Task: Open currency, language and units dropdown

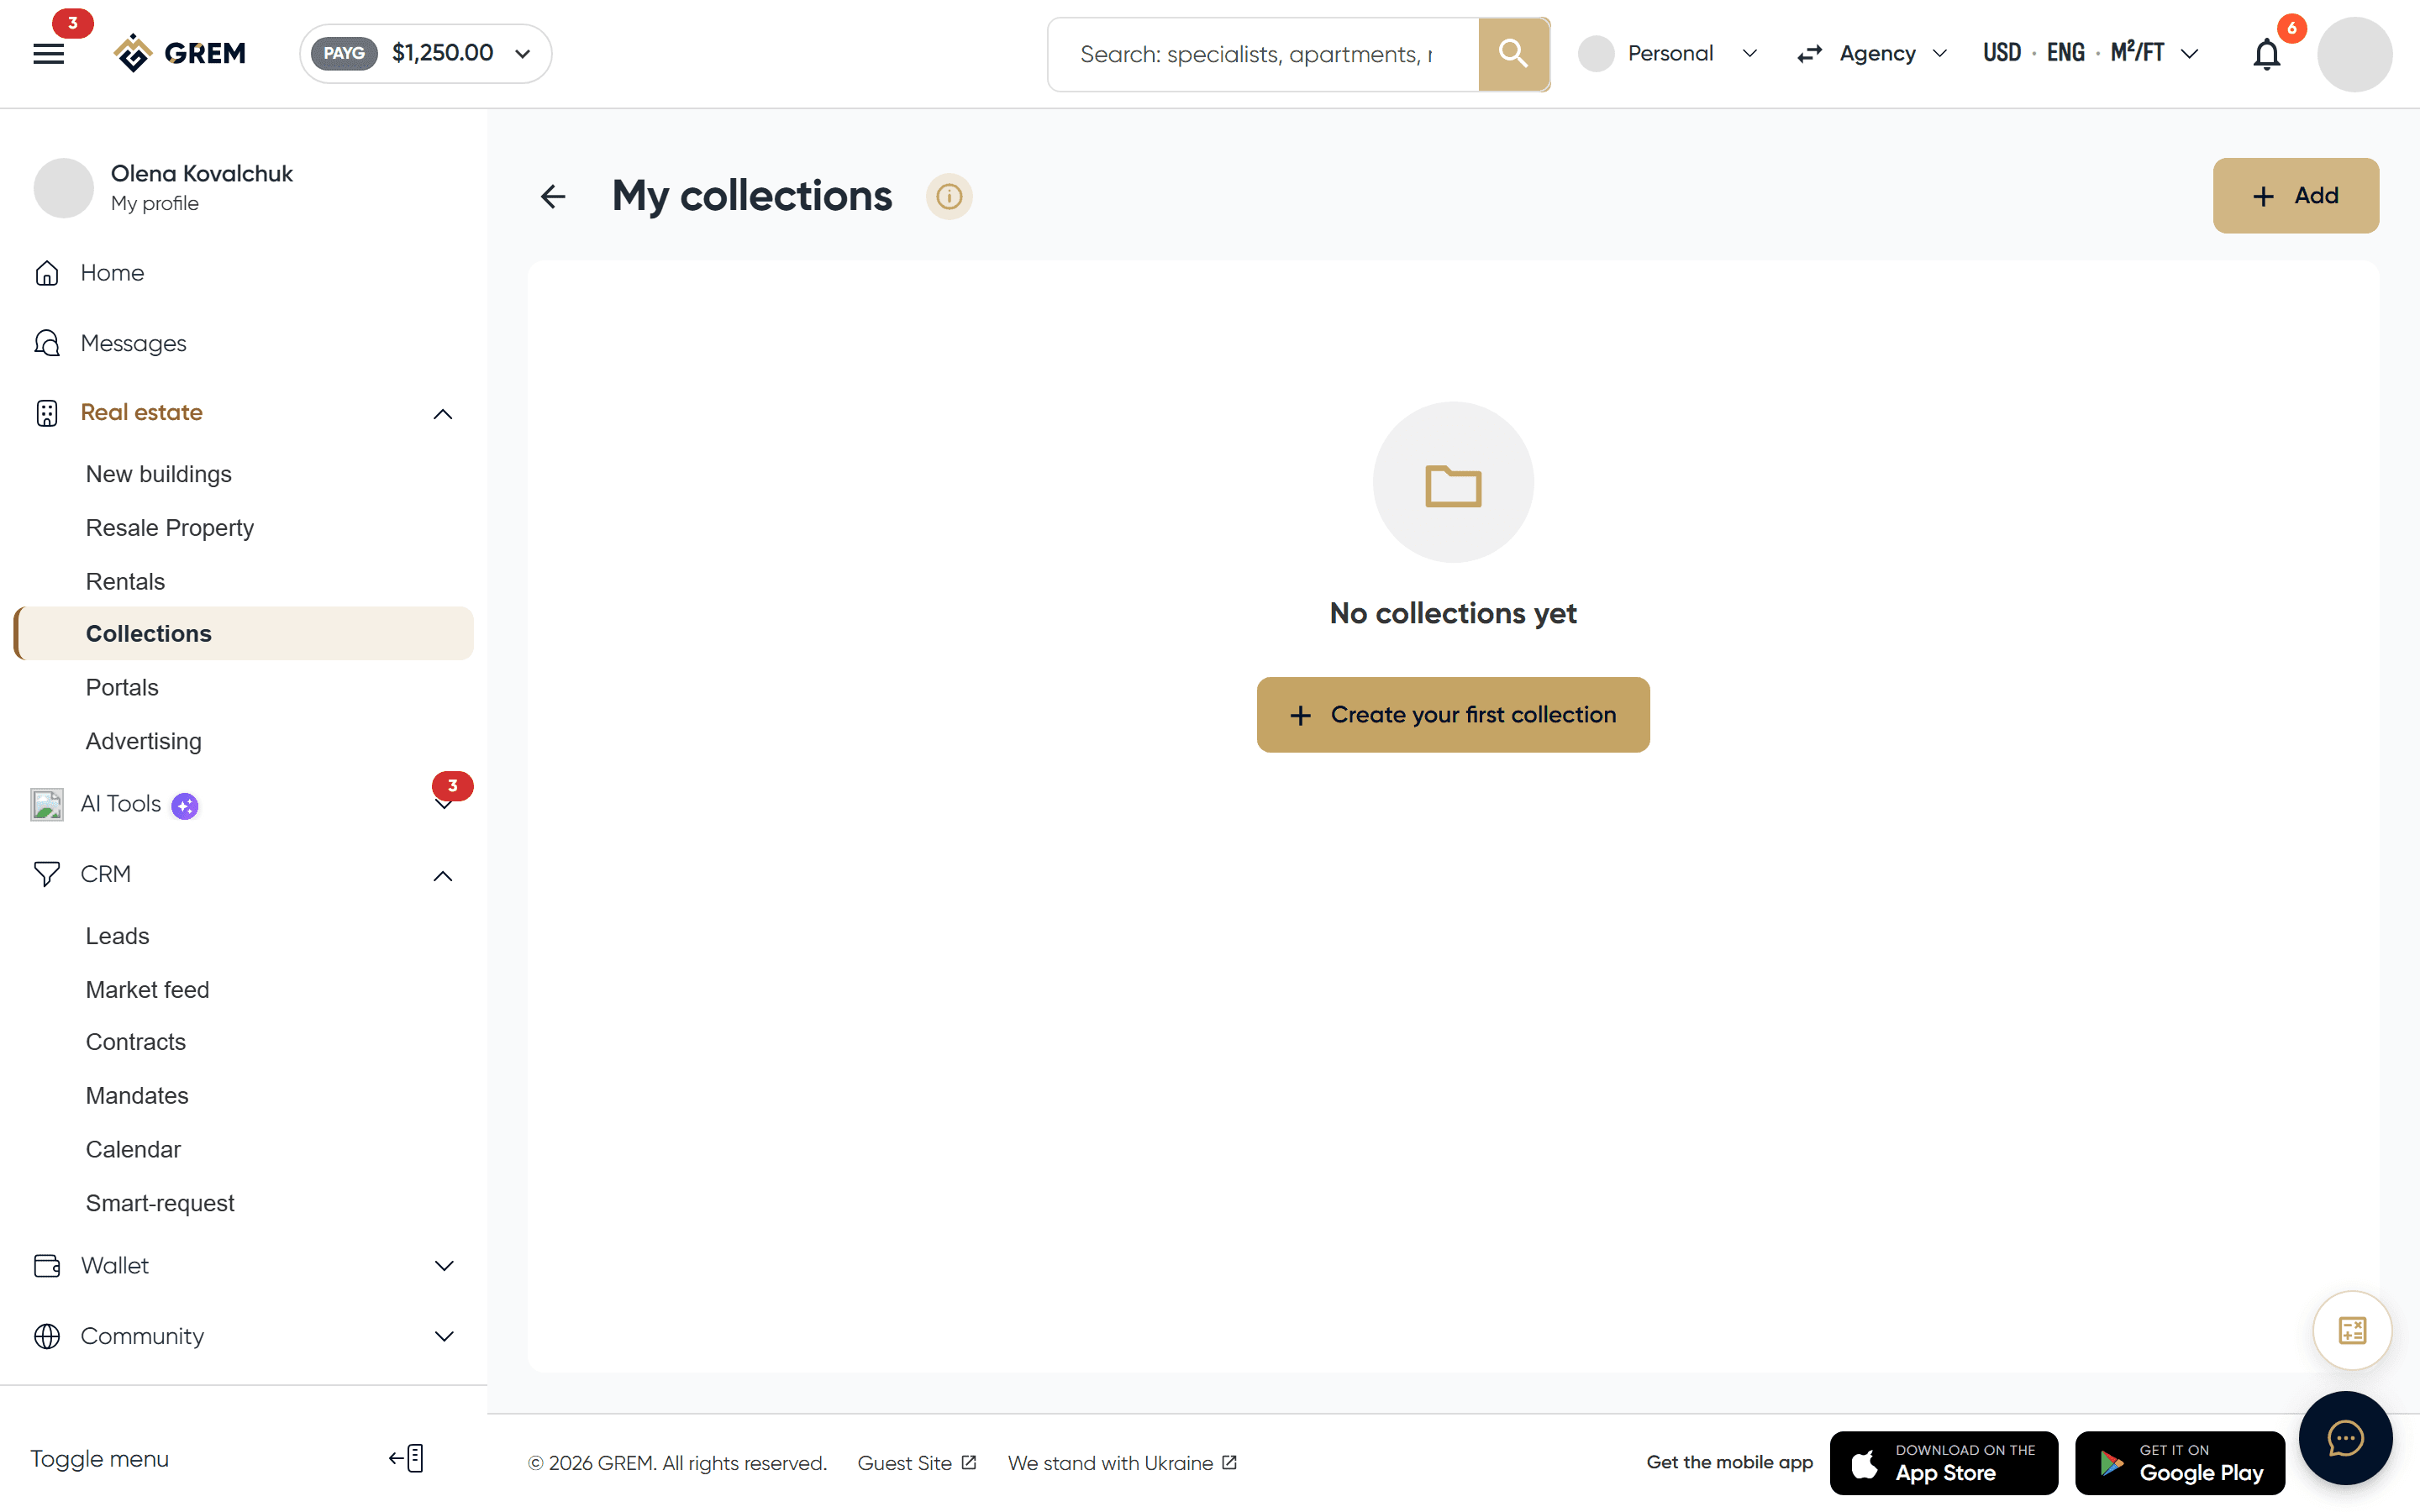Action: 2090,54
